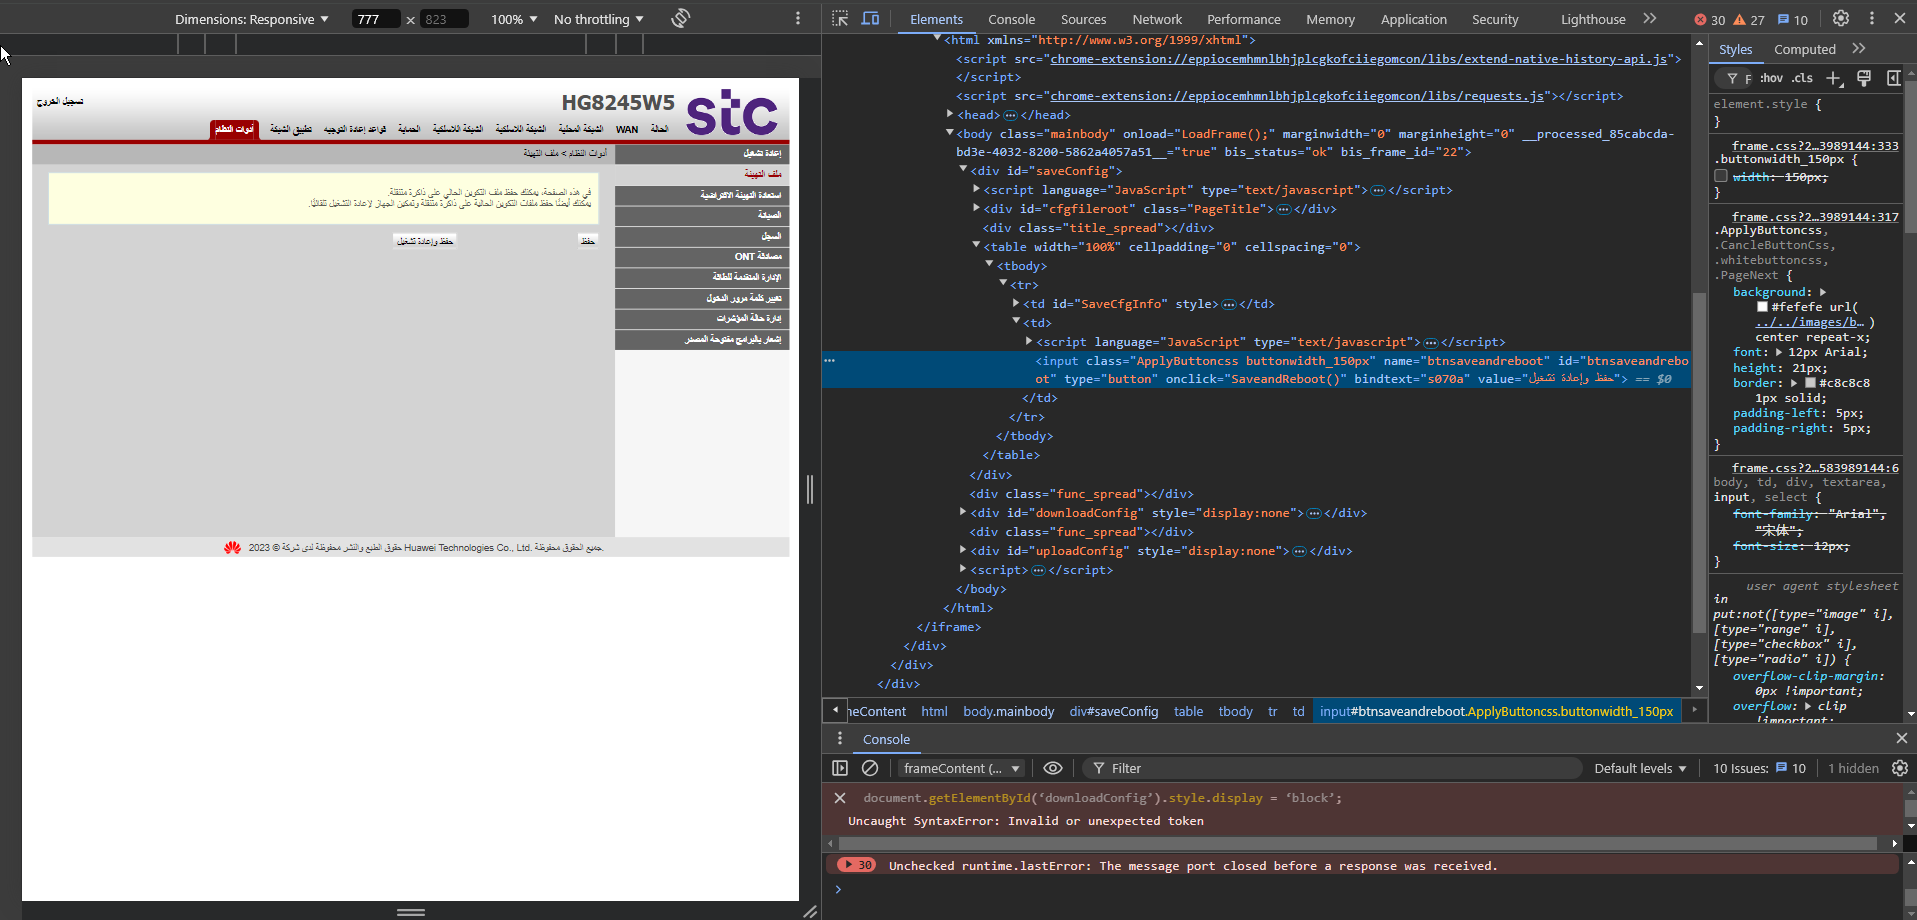This screenshot has height=920, width=1917.
Task: Open the console sidebar panel icon
Action: [x=840, y=768]
